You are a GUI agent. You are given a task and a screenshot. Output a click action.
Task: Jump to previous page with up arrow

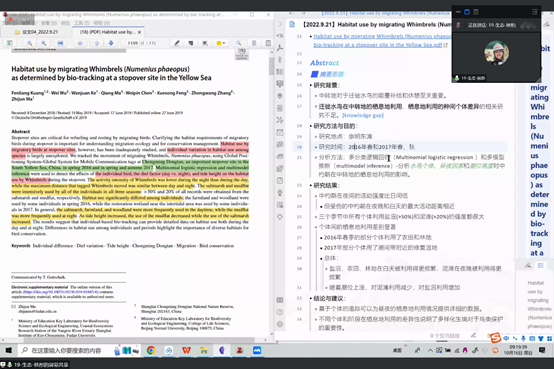(x=96, y=43)
